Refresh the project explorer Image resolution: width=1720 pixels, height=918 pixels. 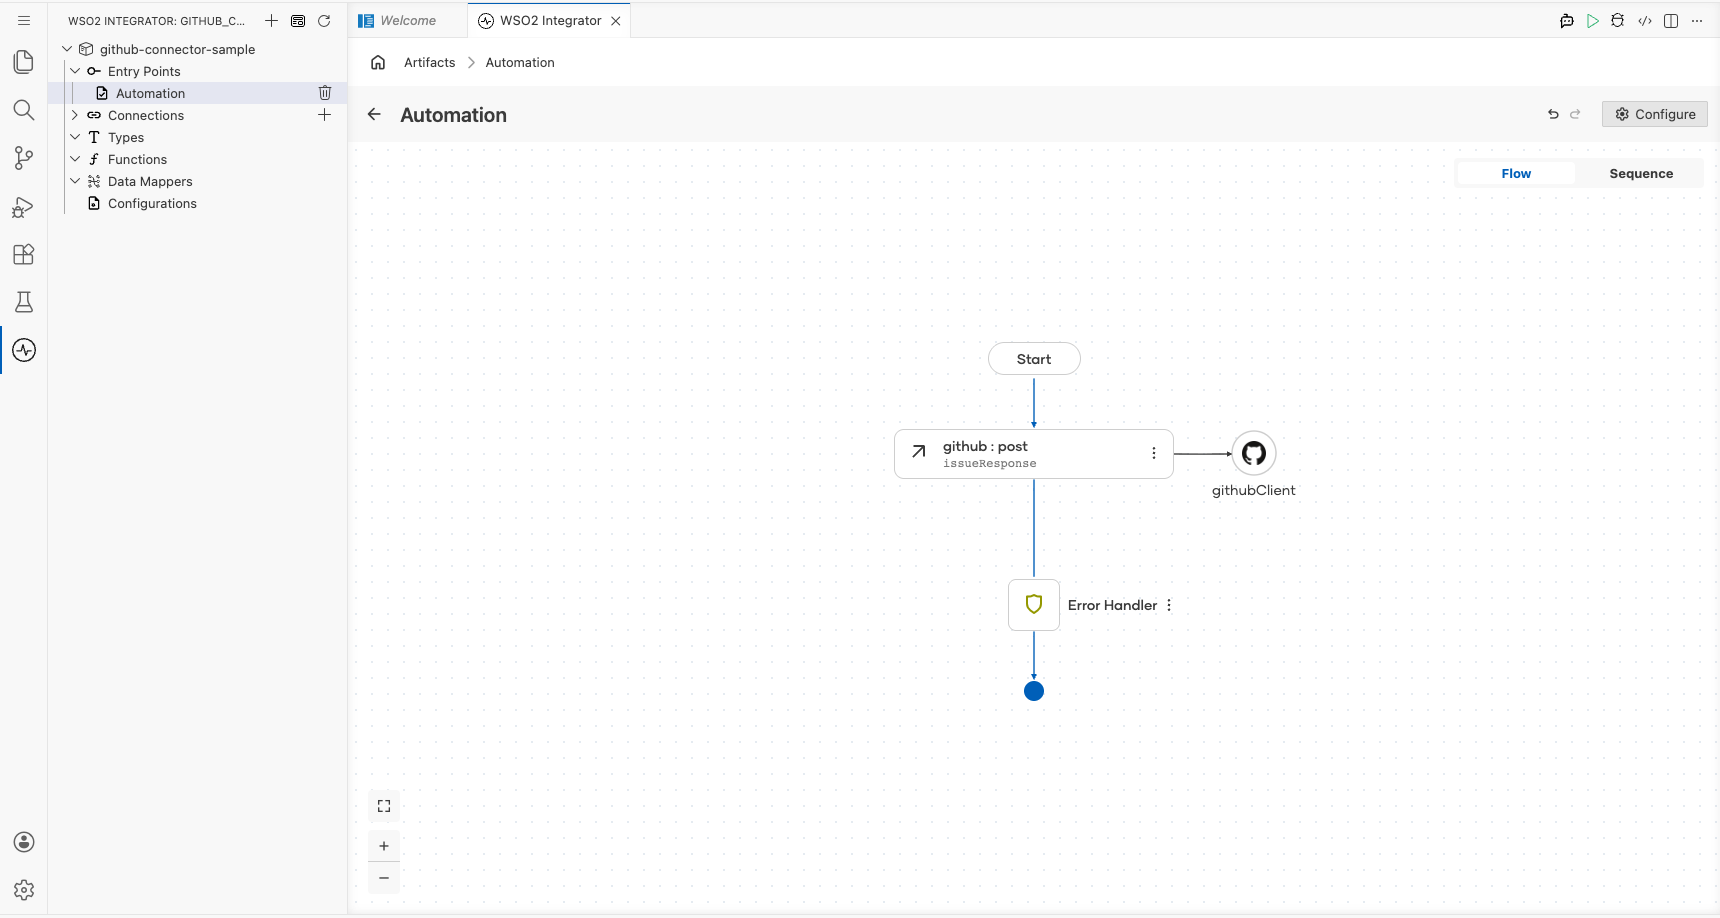coord(324,20)
